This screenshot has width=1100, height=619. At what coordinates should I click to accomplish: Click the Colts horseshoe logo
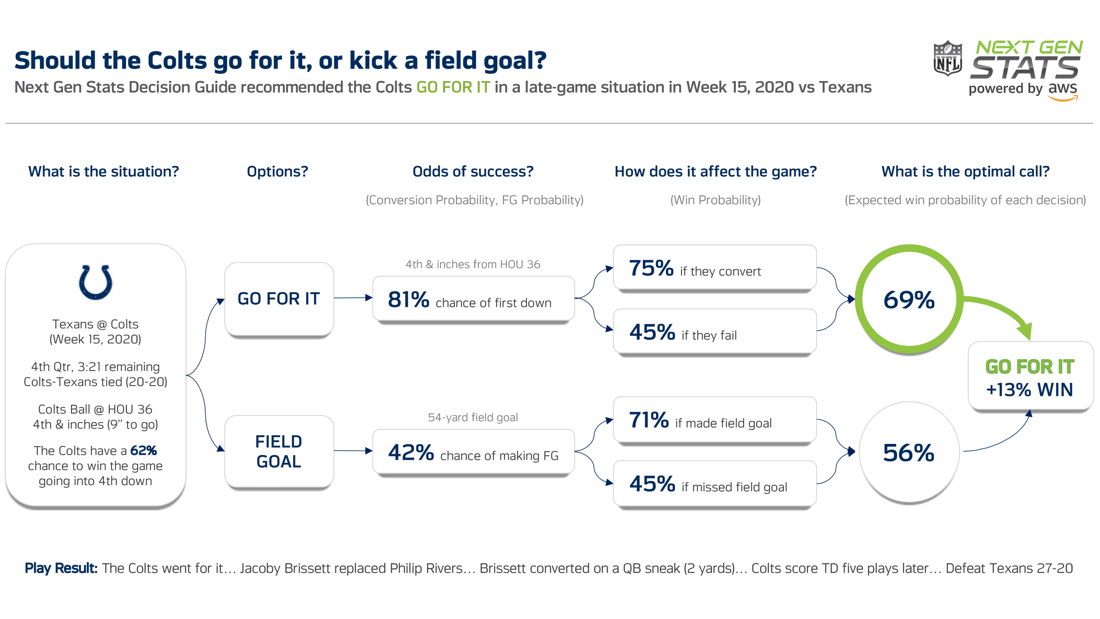[96, 281]
